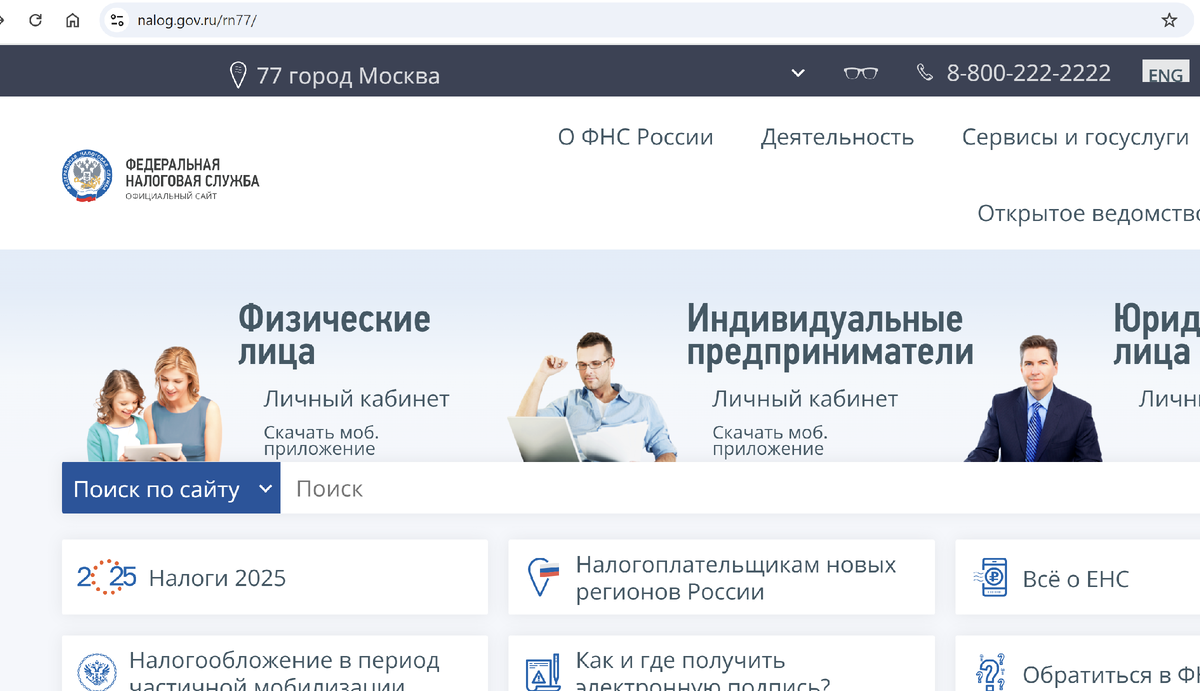Click the phone handset icon

pyautogui.click(x=925, y=73)
